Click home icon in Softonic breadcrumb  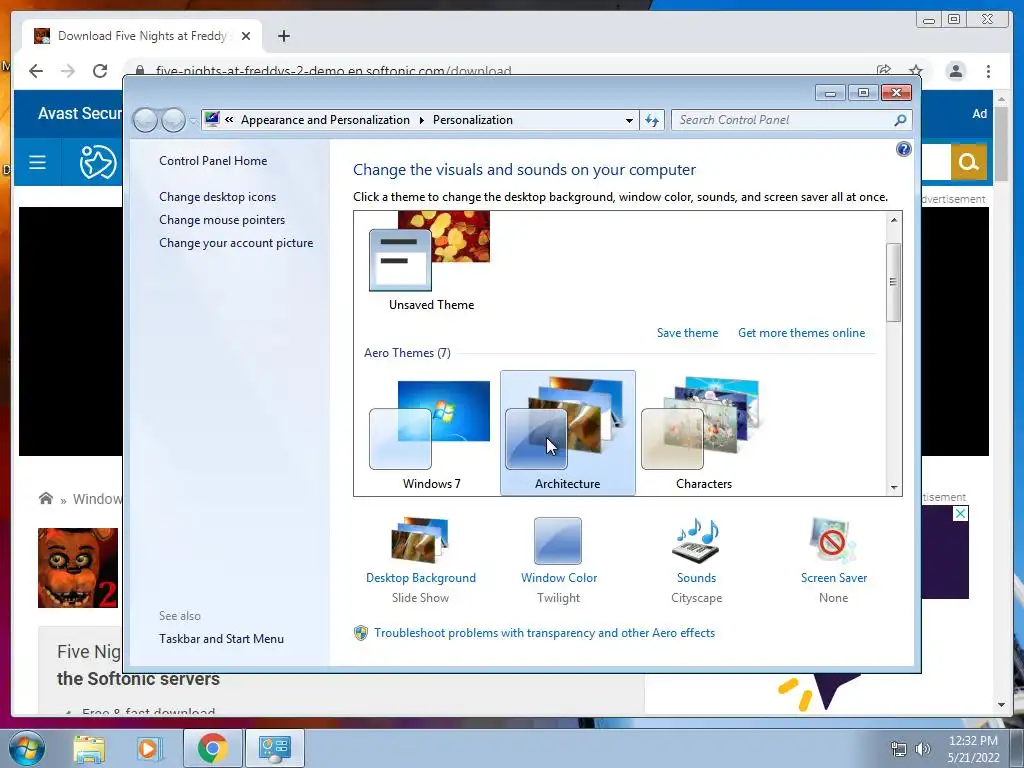tap(46, 499)
